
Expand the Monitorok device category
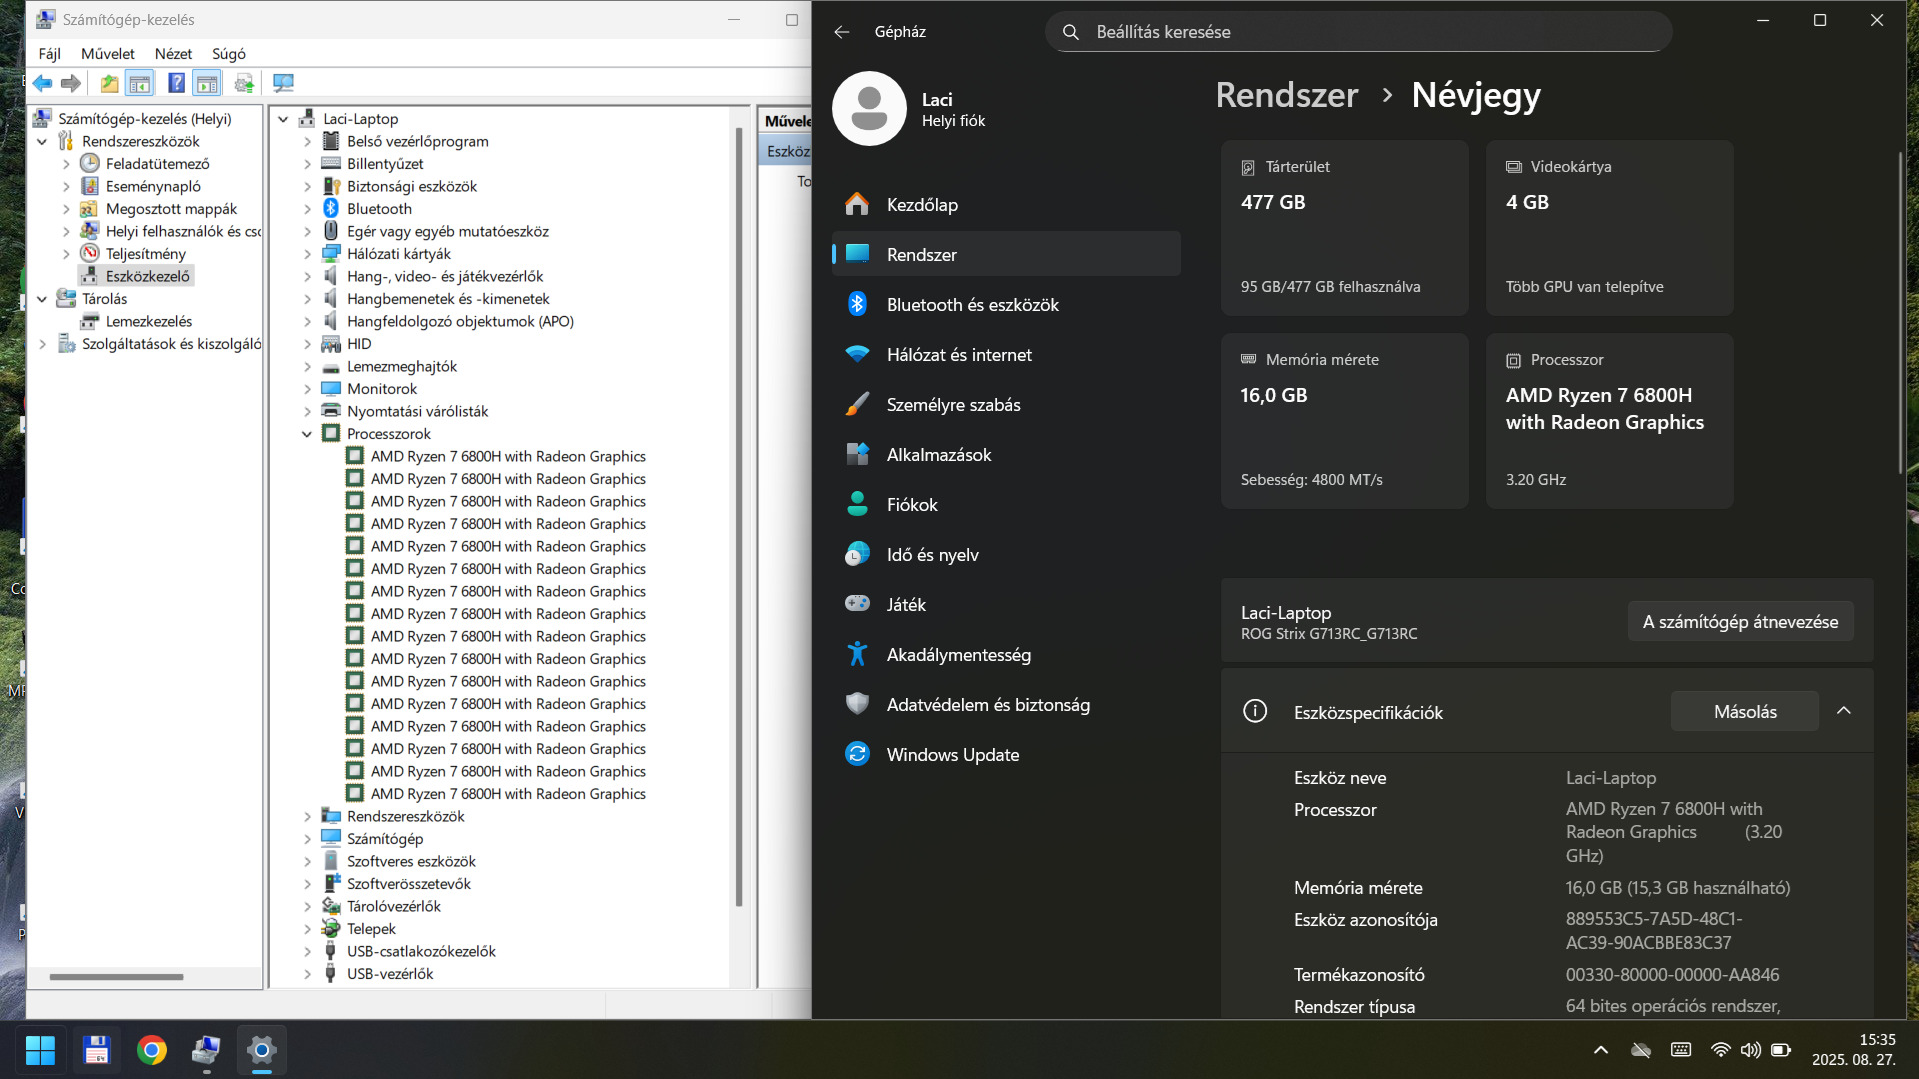pos(307,389)
